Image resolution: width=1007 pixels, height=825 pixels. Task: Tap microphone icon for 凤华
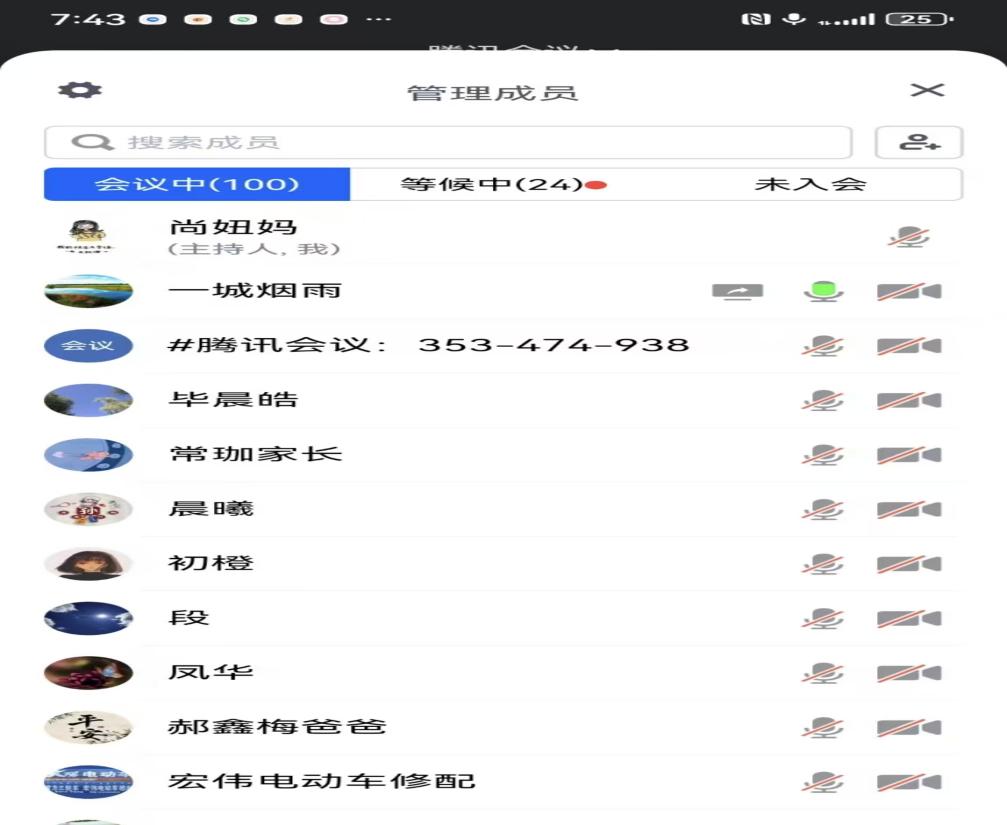tap(823, 673)
